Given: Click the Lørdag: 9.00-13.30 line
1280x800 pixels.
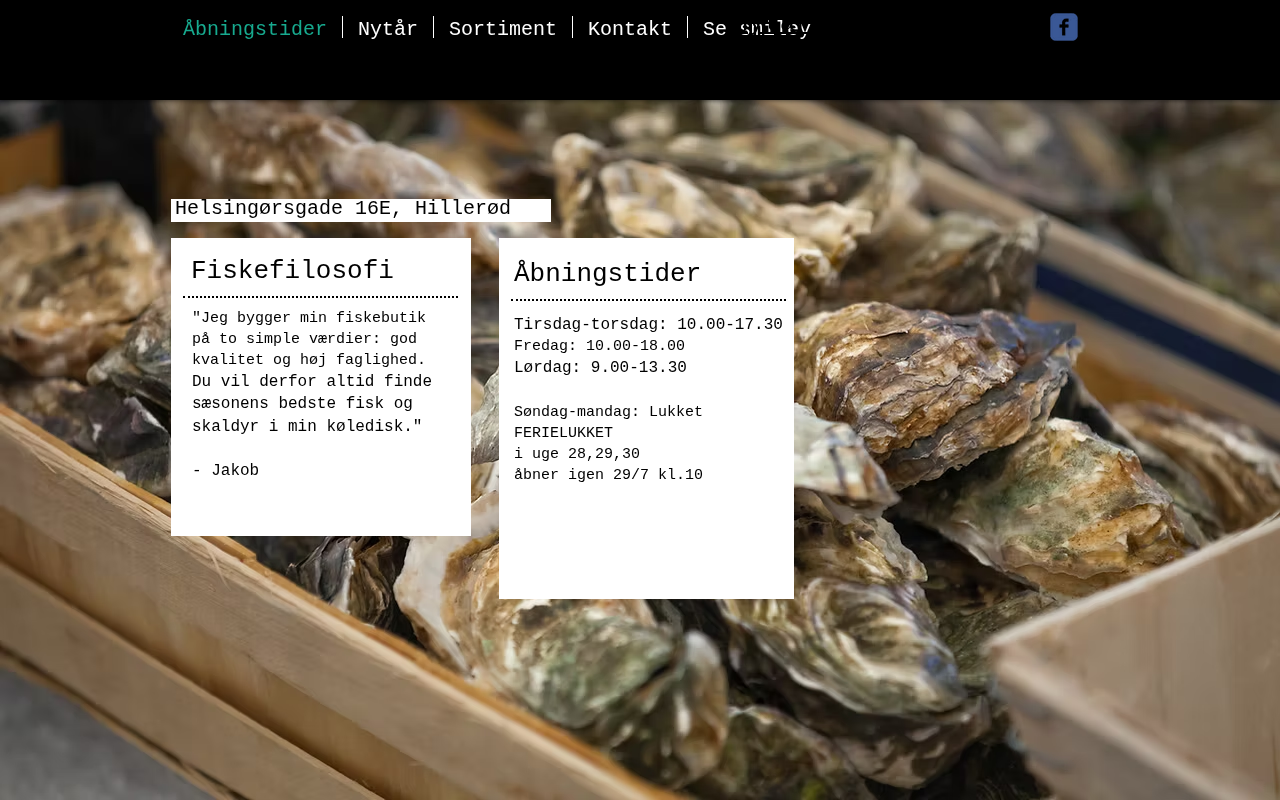Looking at the screenshot, I should coord(600,367).
